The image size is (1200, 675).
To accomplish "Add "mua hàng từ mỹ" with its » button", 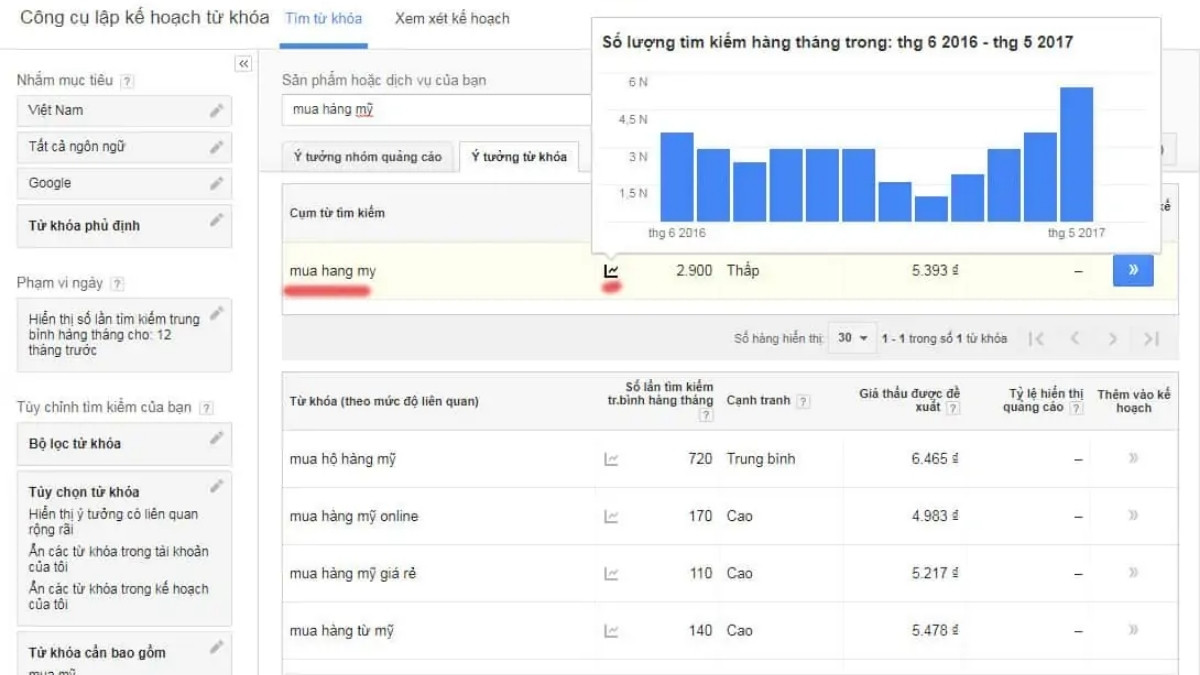I will coord(1134,630).
